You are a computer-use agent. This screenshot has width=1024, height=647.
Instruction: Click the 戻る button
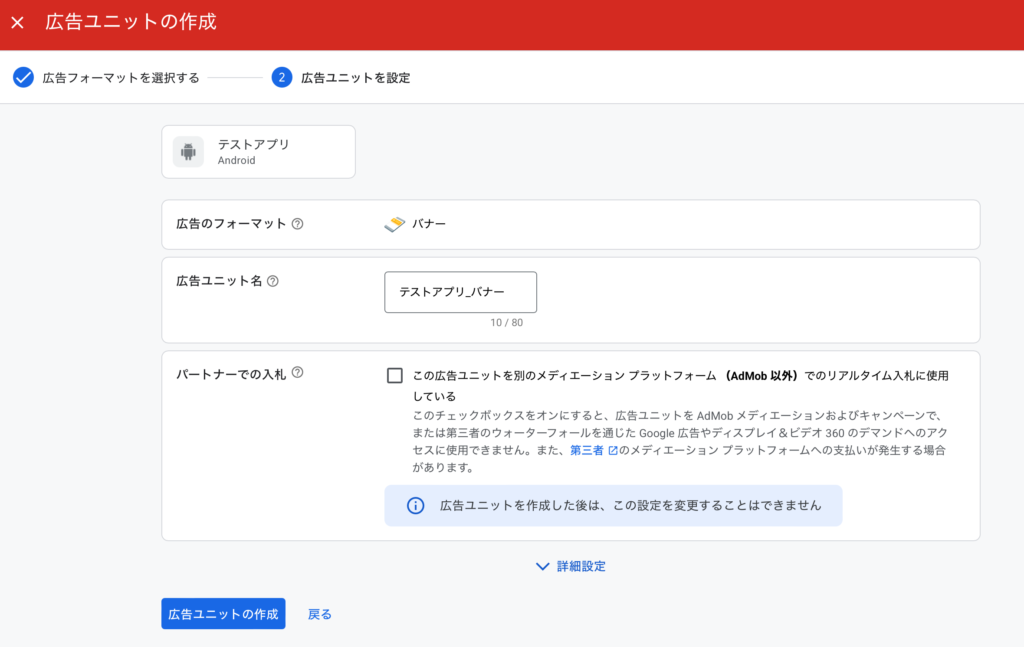320,614
